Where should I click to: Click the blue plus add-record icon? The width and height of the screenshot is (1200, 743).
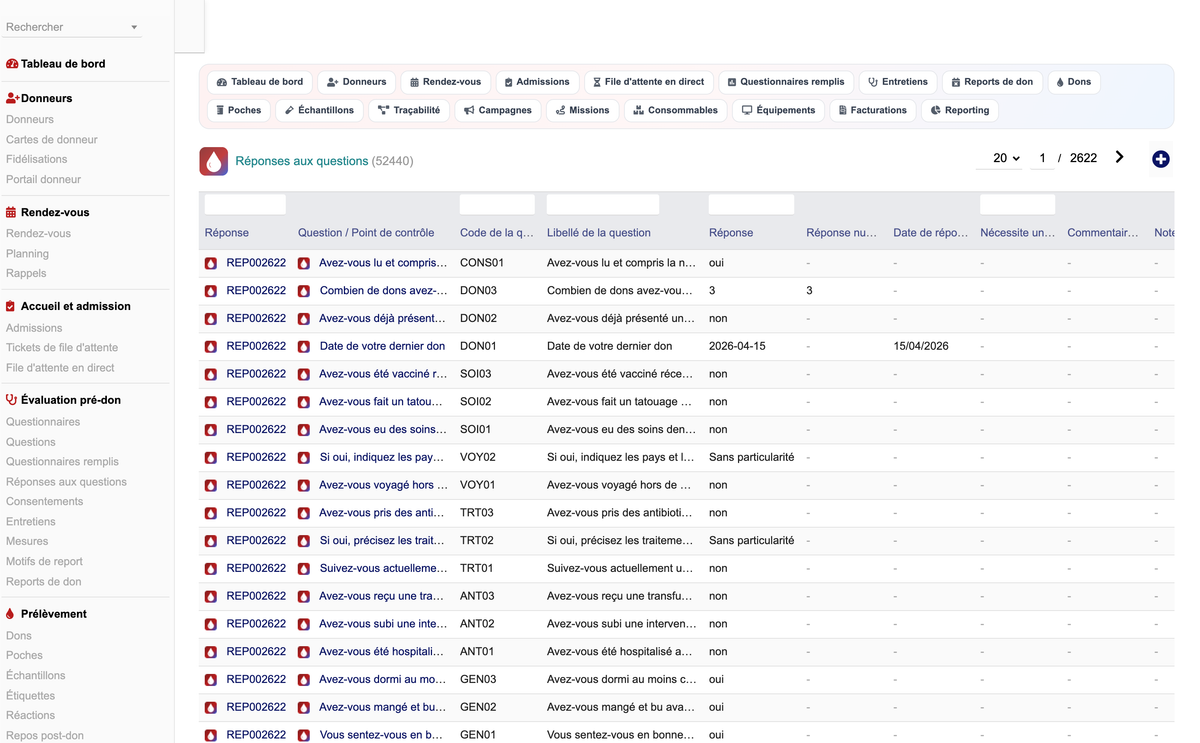coord(1160,159)
